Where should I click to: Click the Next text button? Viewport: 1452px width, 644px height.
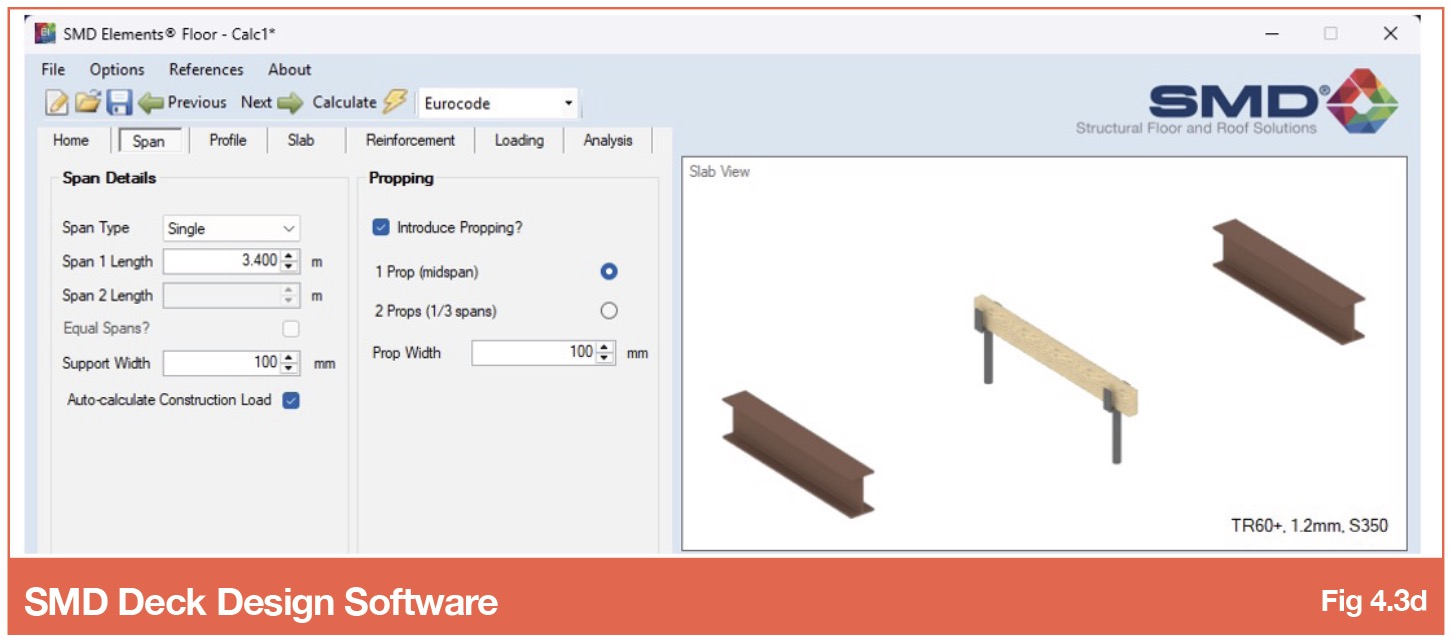click(x=256, y=102)
